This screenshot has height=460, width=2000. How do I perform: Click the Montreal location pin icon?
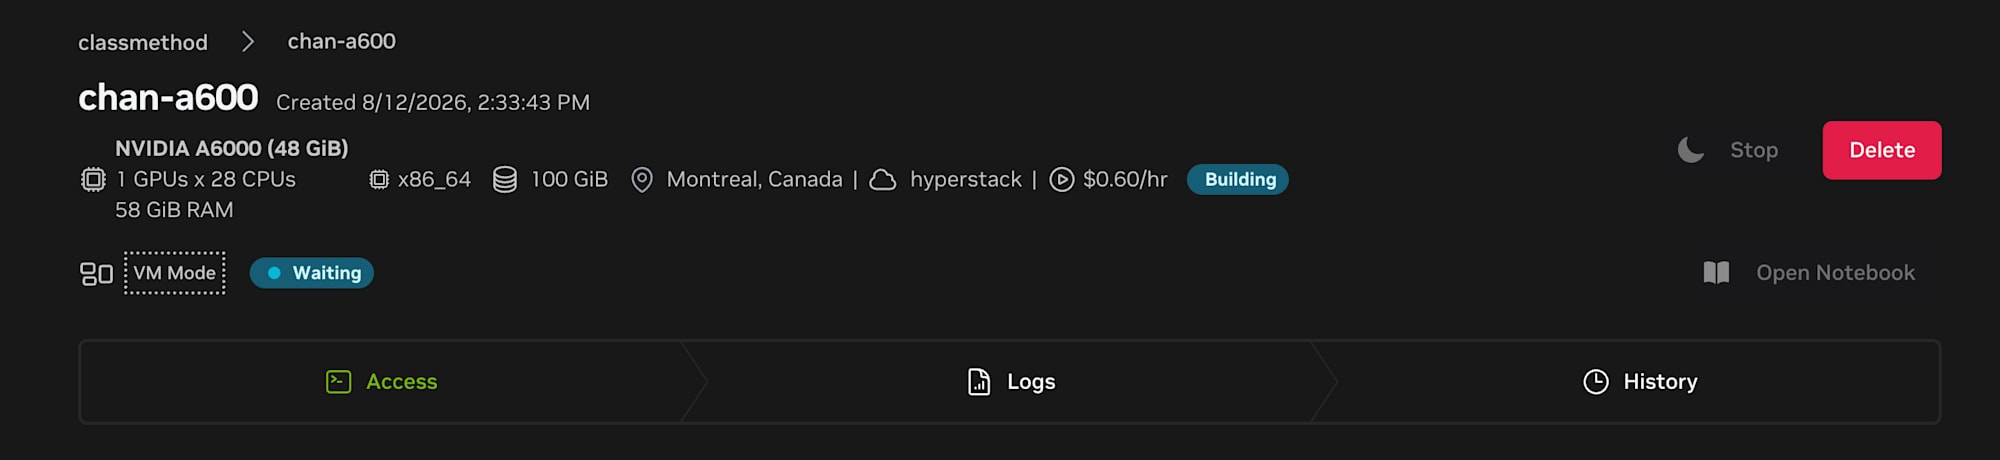[642, 180]
